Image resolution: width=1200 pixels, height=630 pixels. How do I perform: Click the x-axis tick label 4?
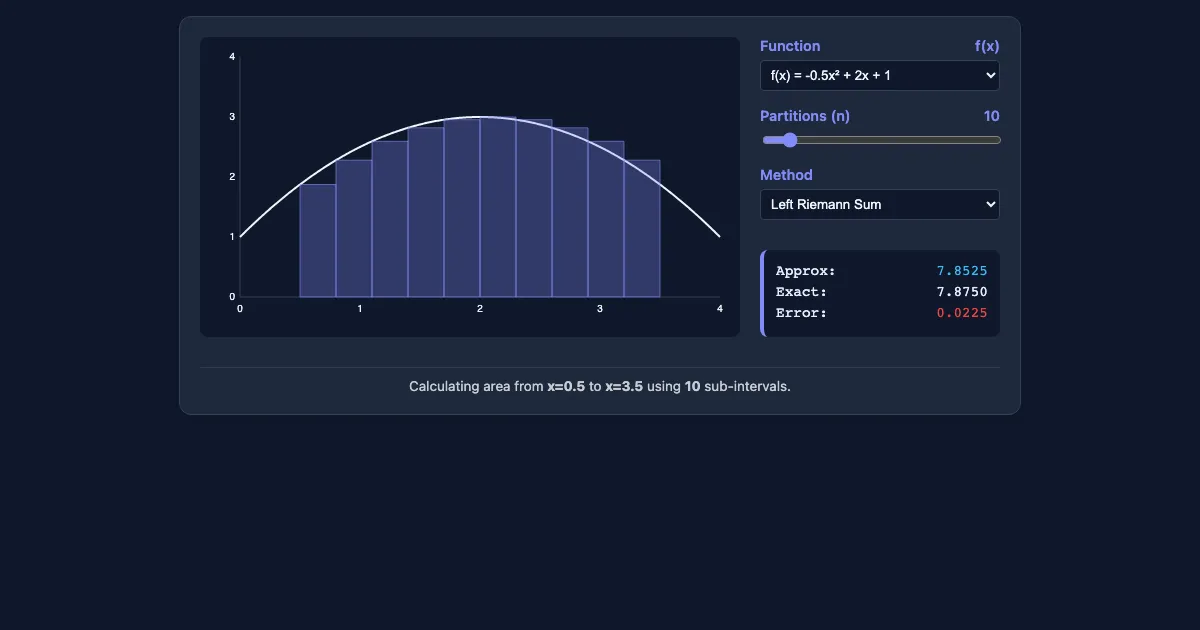pyautogui.click(x=720, y=309)
